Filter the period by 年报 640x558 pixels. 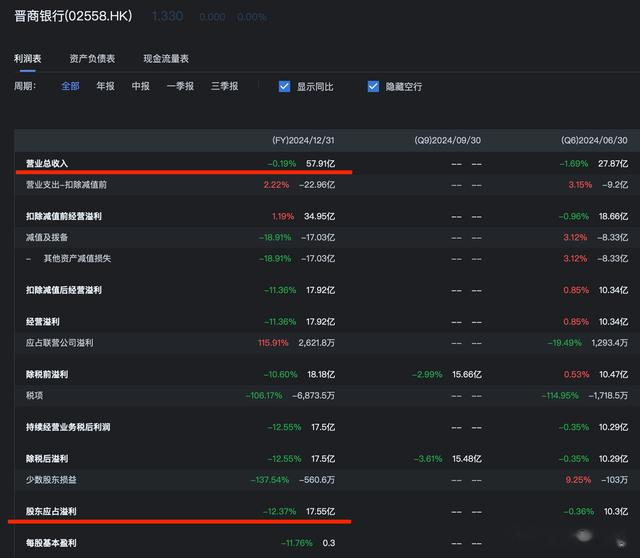105,86
